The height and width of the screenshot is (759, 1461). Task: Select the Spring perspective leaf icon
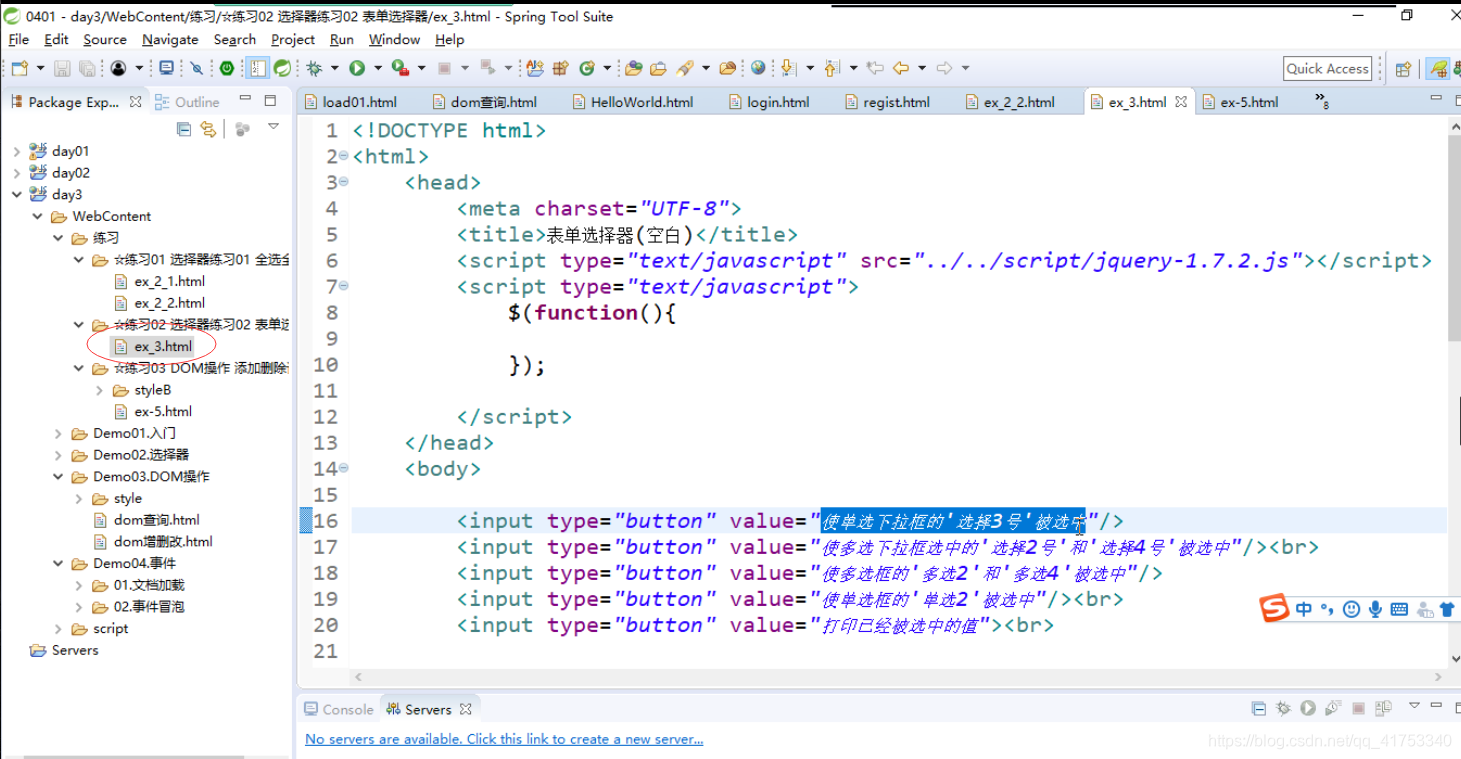tap(1437, 69)
